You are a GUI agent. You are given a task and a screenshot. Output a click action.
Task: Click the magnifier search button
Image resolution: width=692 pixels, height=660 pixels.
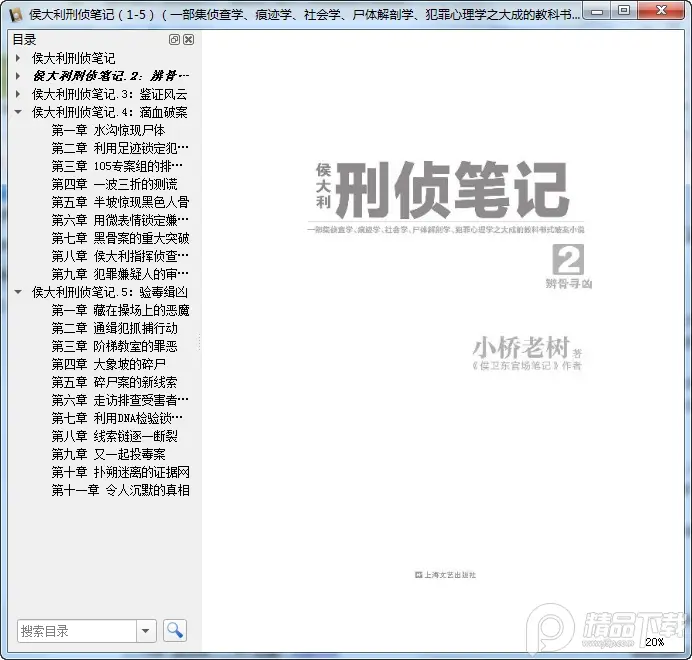(175, 630)
